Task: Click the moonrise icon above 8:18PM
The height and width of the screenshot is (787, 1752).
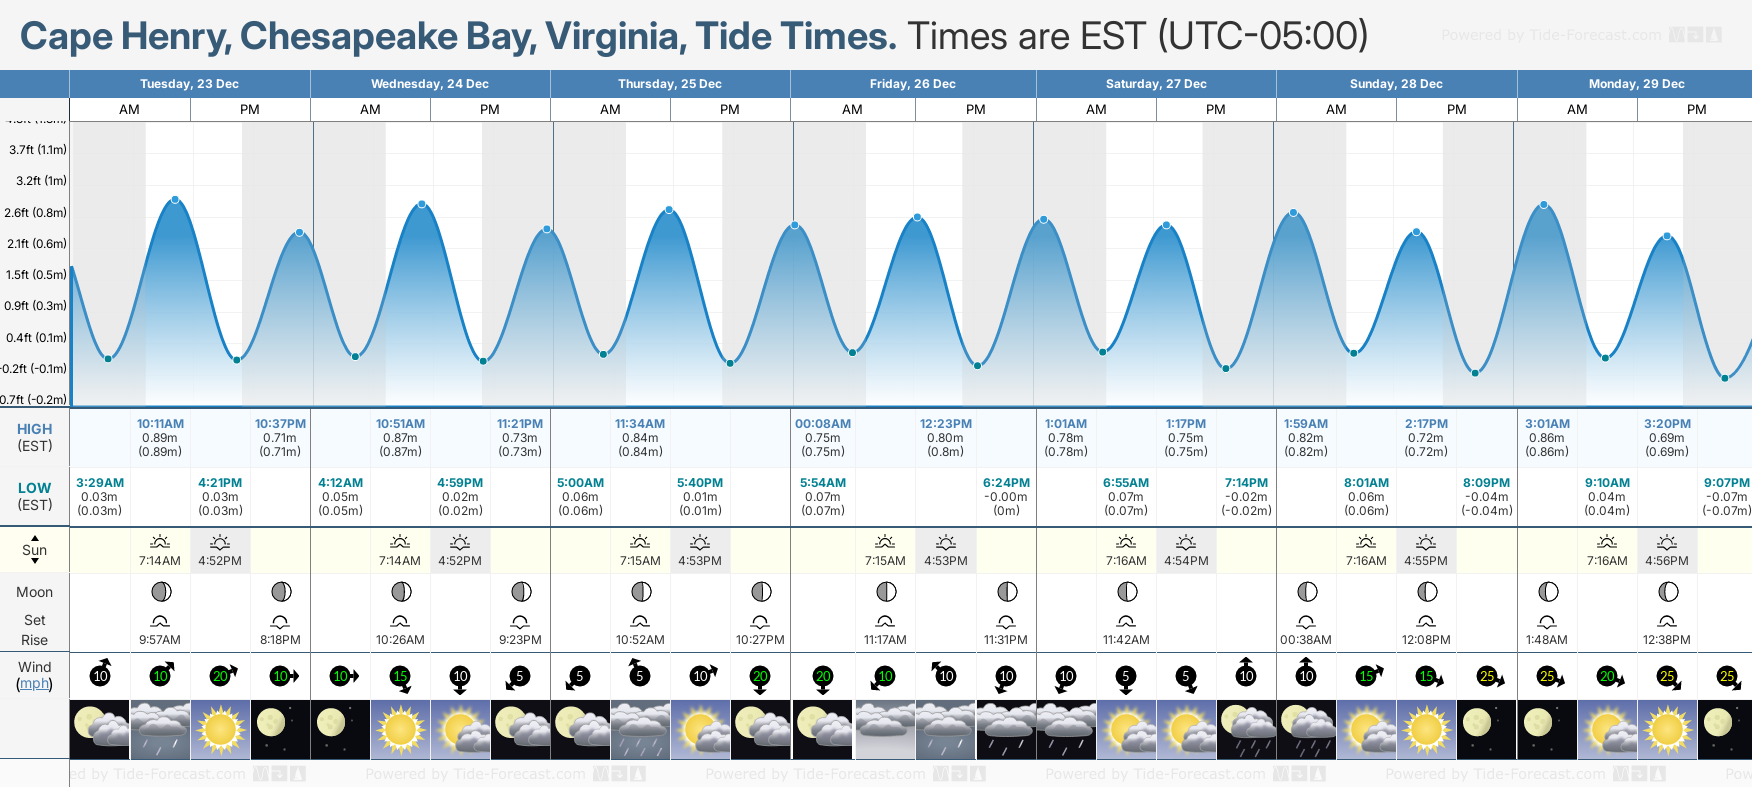Action: coord(280,622)
